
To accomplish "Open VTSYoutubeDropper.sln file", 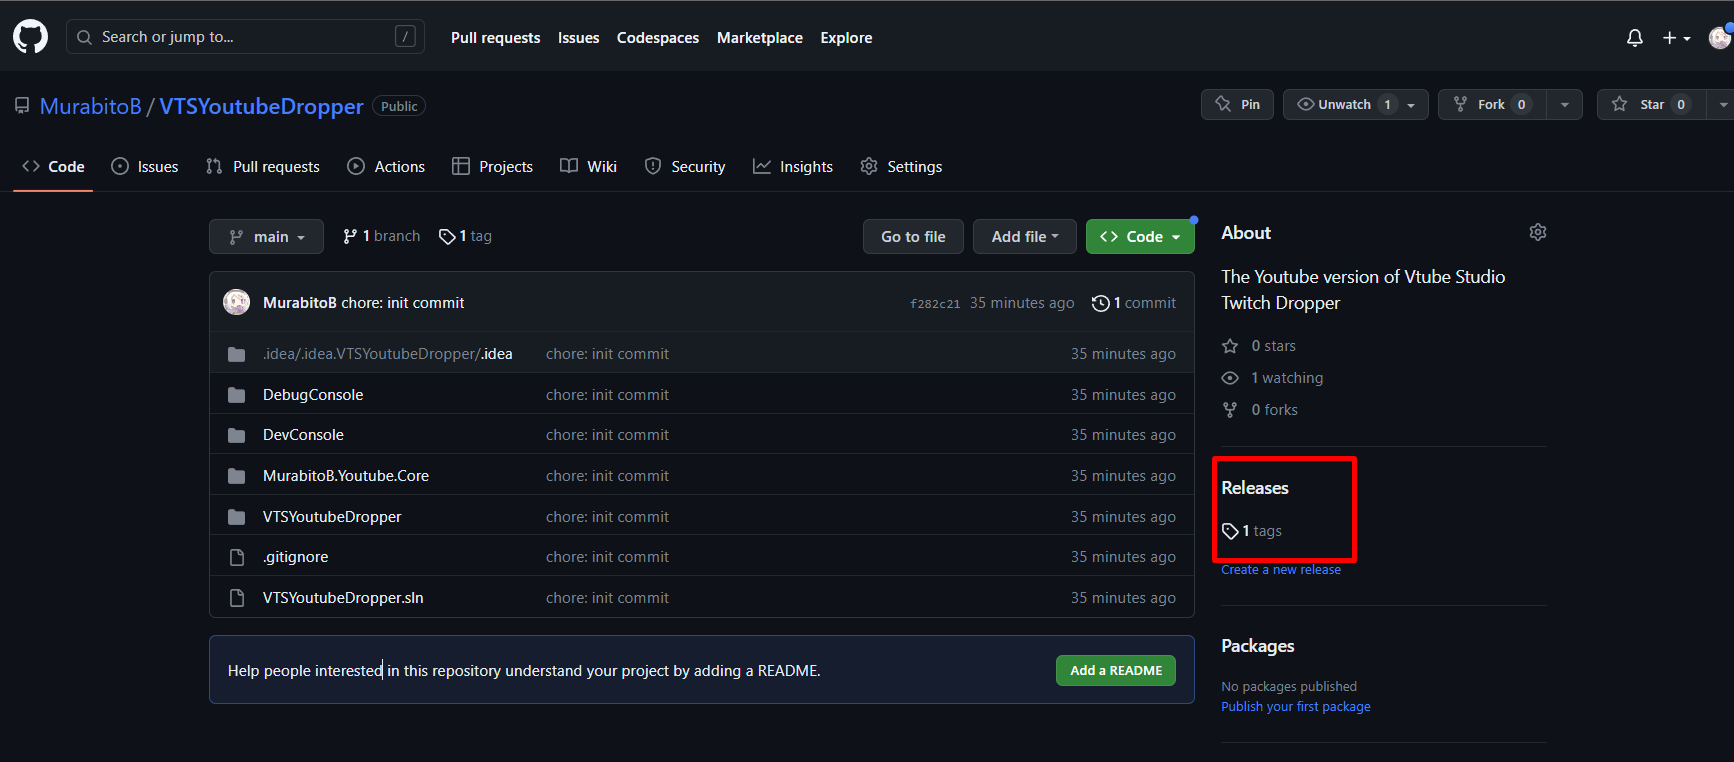I will point(343,598).
